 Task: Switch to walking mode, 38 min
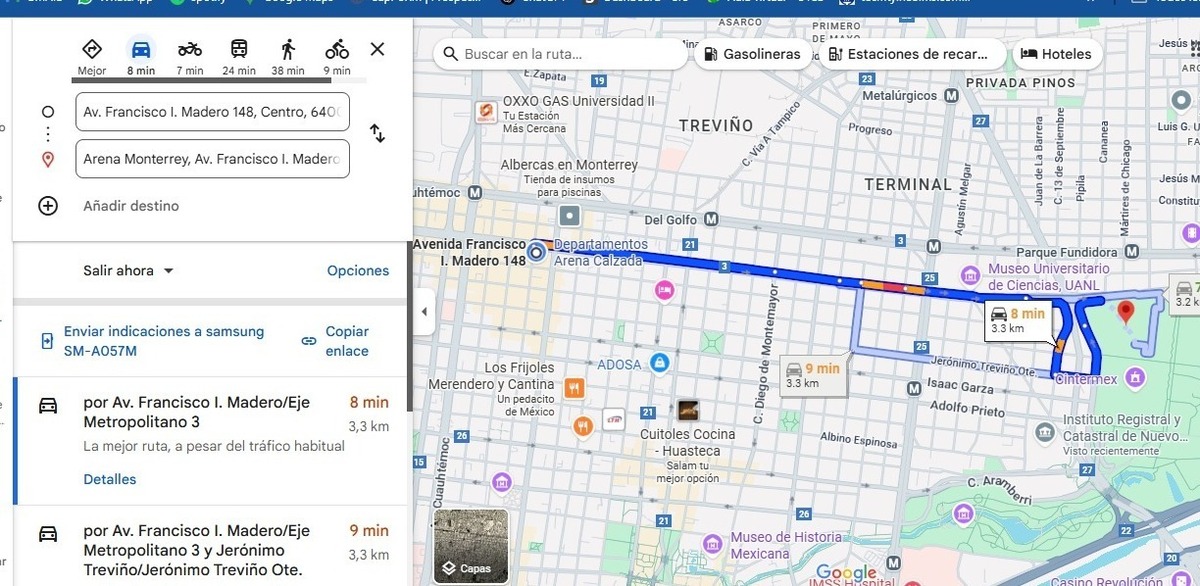pyautogui.click(x=288, y=57)
